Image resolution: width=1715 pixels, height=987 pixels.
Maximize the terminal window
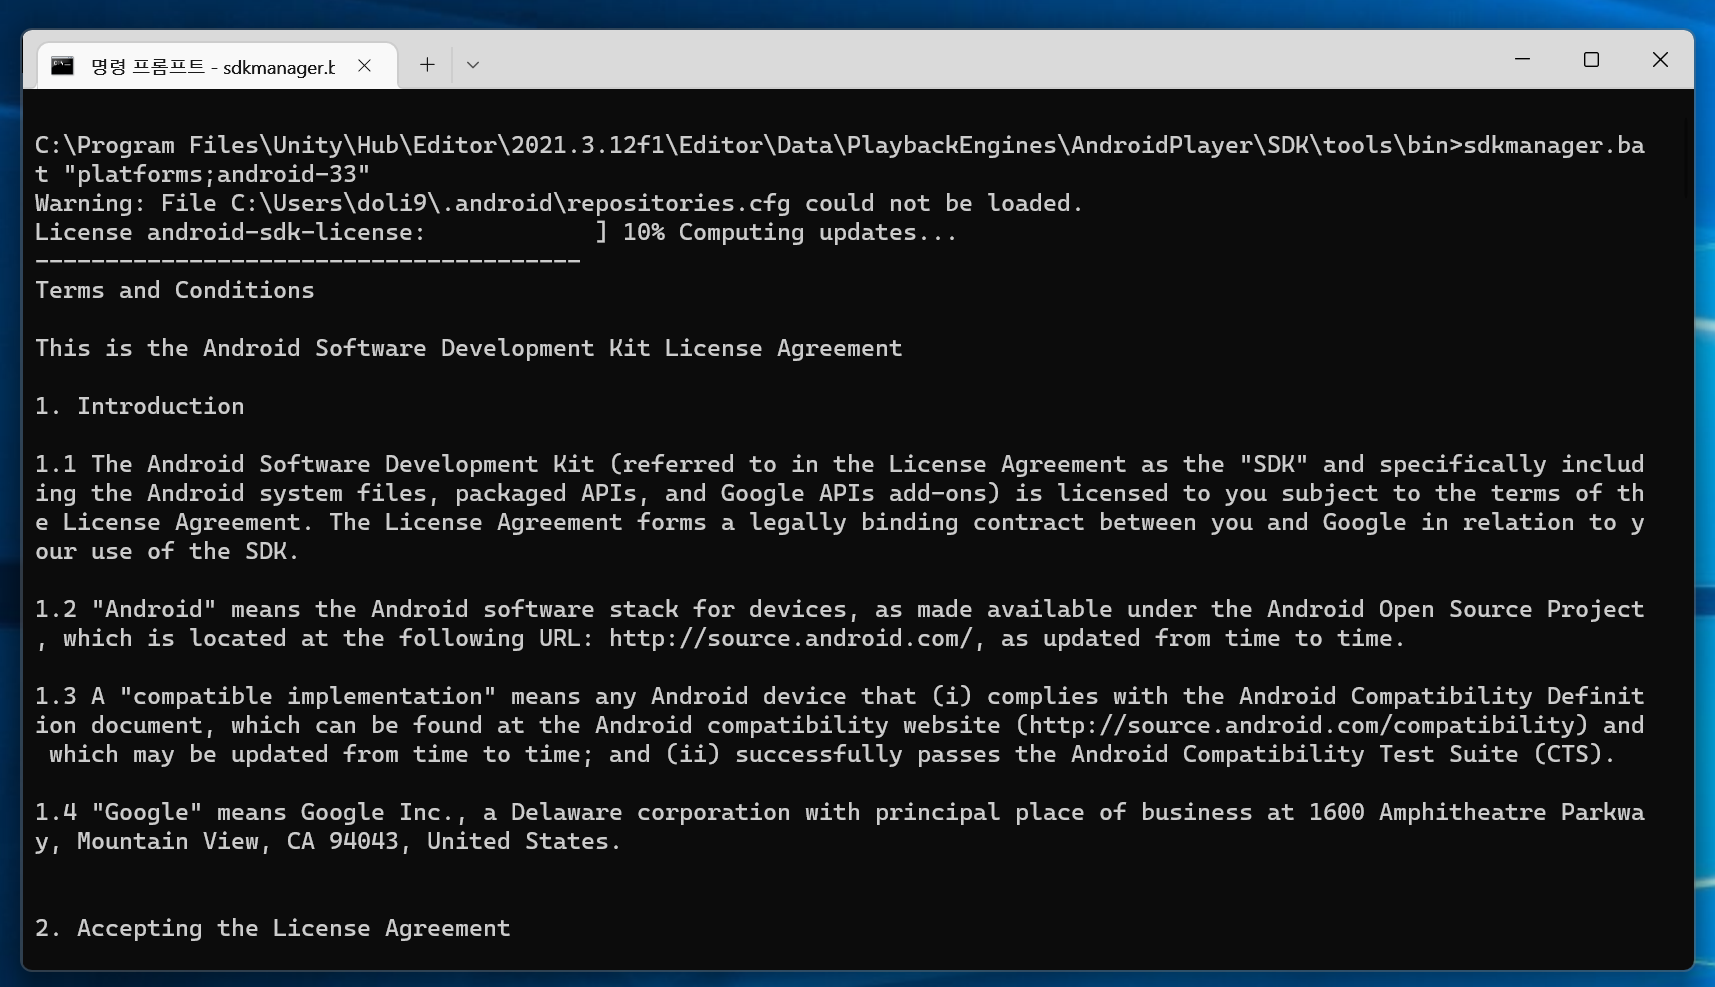pyautogui.click(x=1591, y=60)
